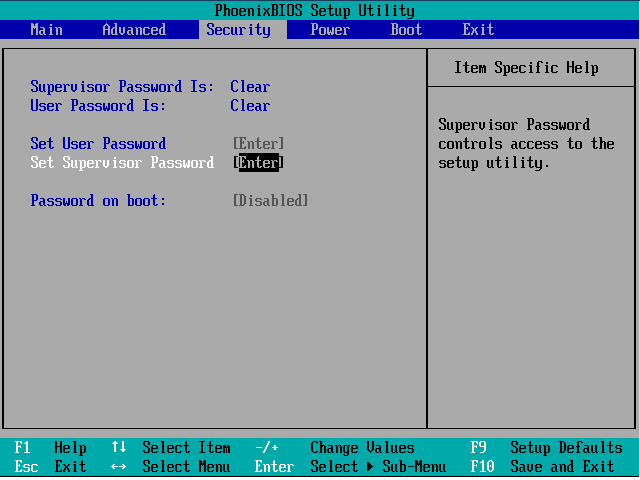640x480 pixels.
Task: Click the left-right arrow icon beside Select Menu
Action: 119,467
